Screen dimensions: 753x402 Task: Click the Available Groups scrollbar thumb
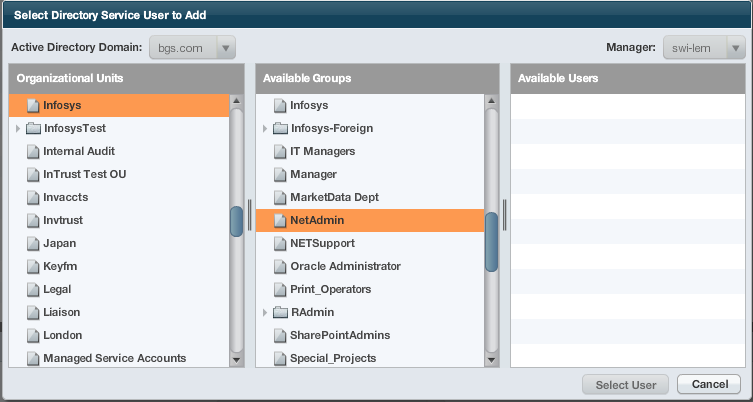click(x=491, y=242)
